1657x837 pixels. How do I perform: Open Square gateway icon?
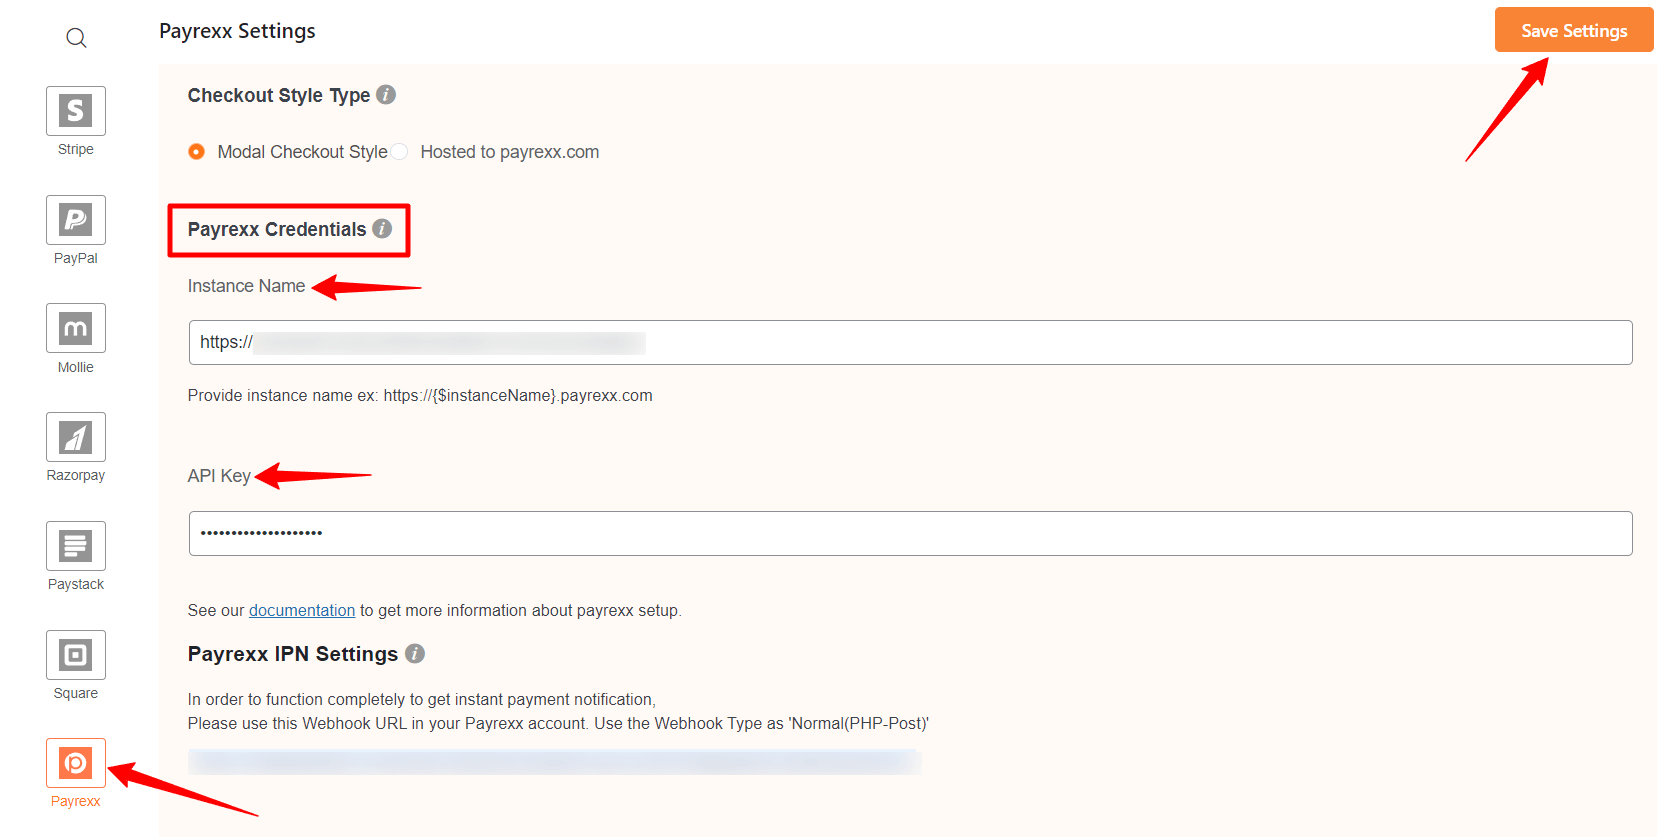click(76, 655)
